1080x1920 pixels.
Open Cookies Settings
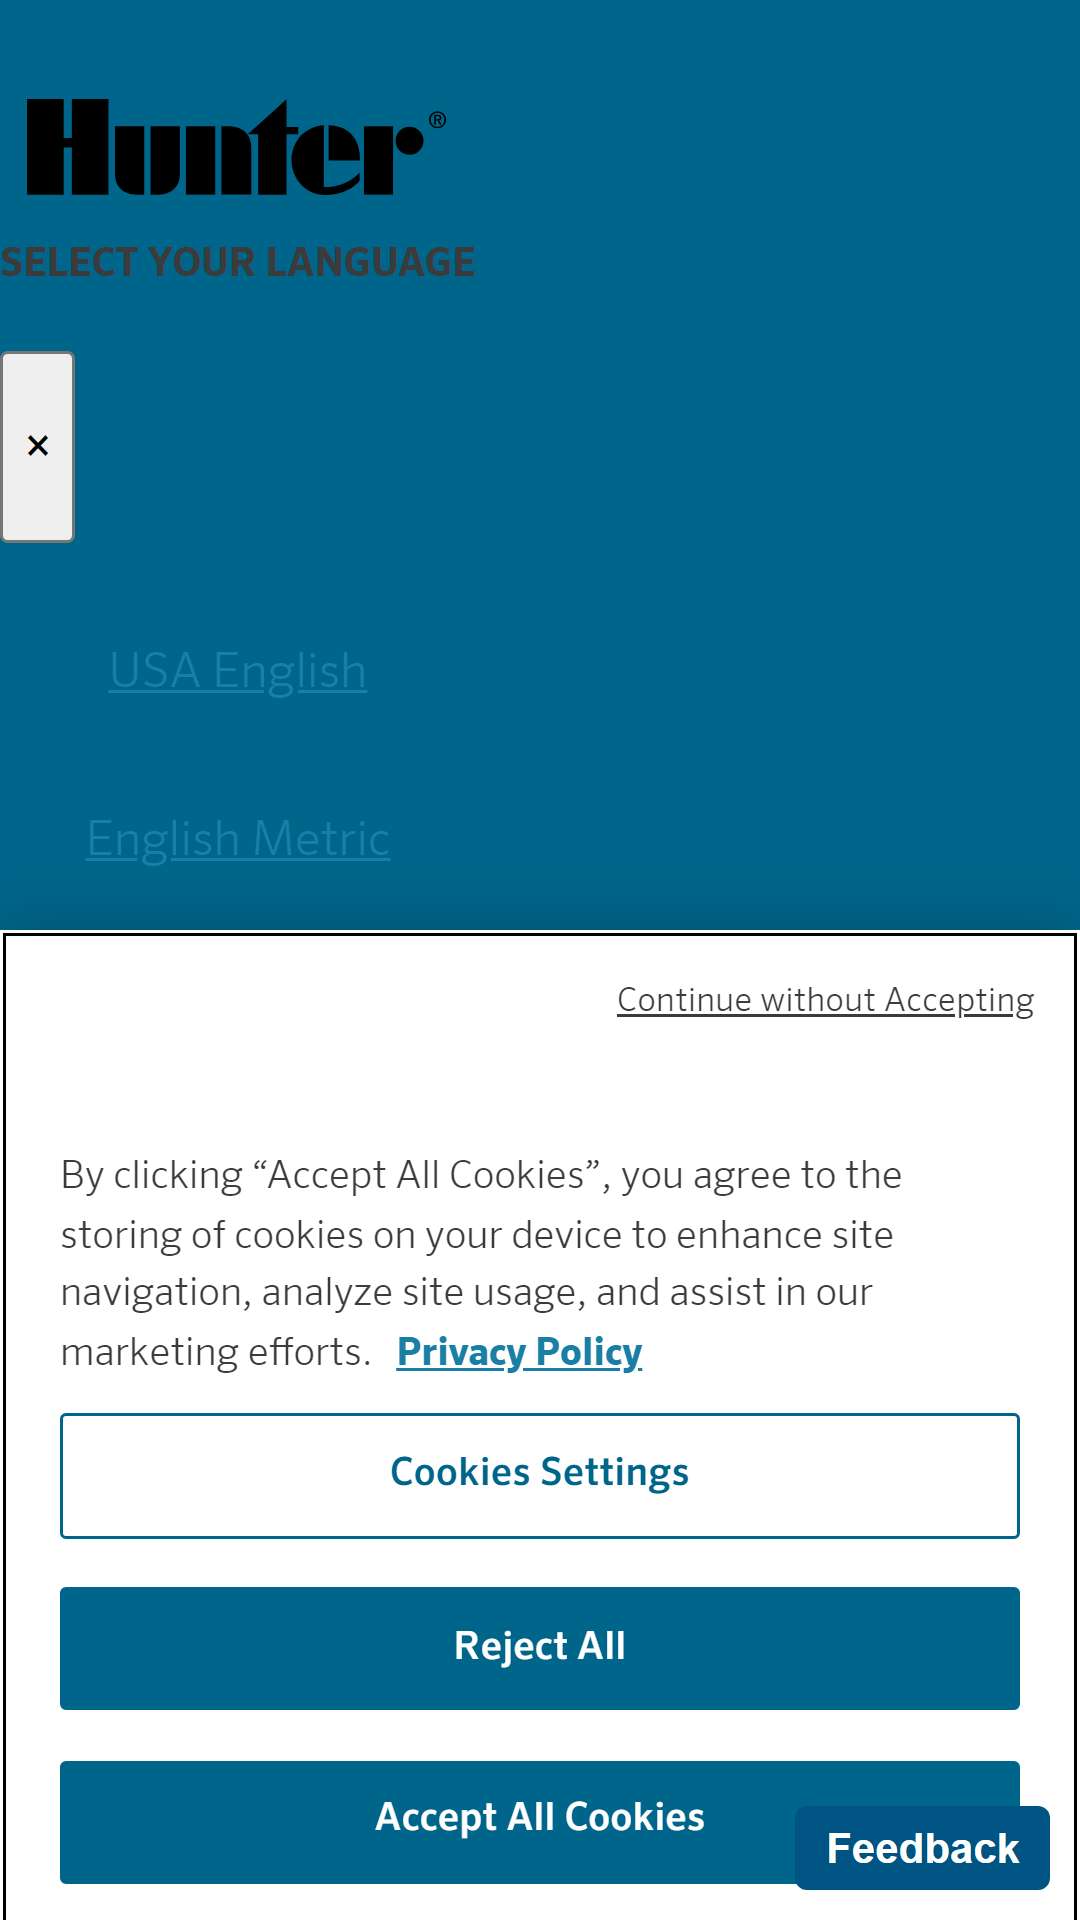[x=540, y=1475]
